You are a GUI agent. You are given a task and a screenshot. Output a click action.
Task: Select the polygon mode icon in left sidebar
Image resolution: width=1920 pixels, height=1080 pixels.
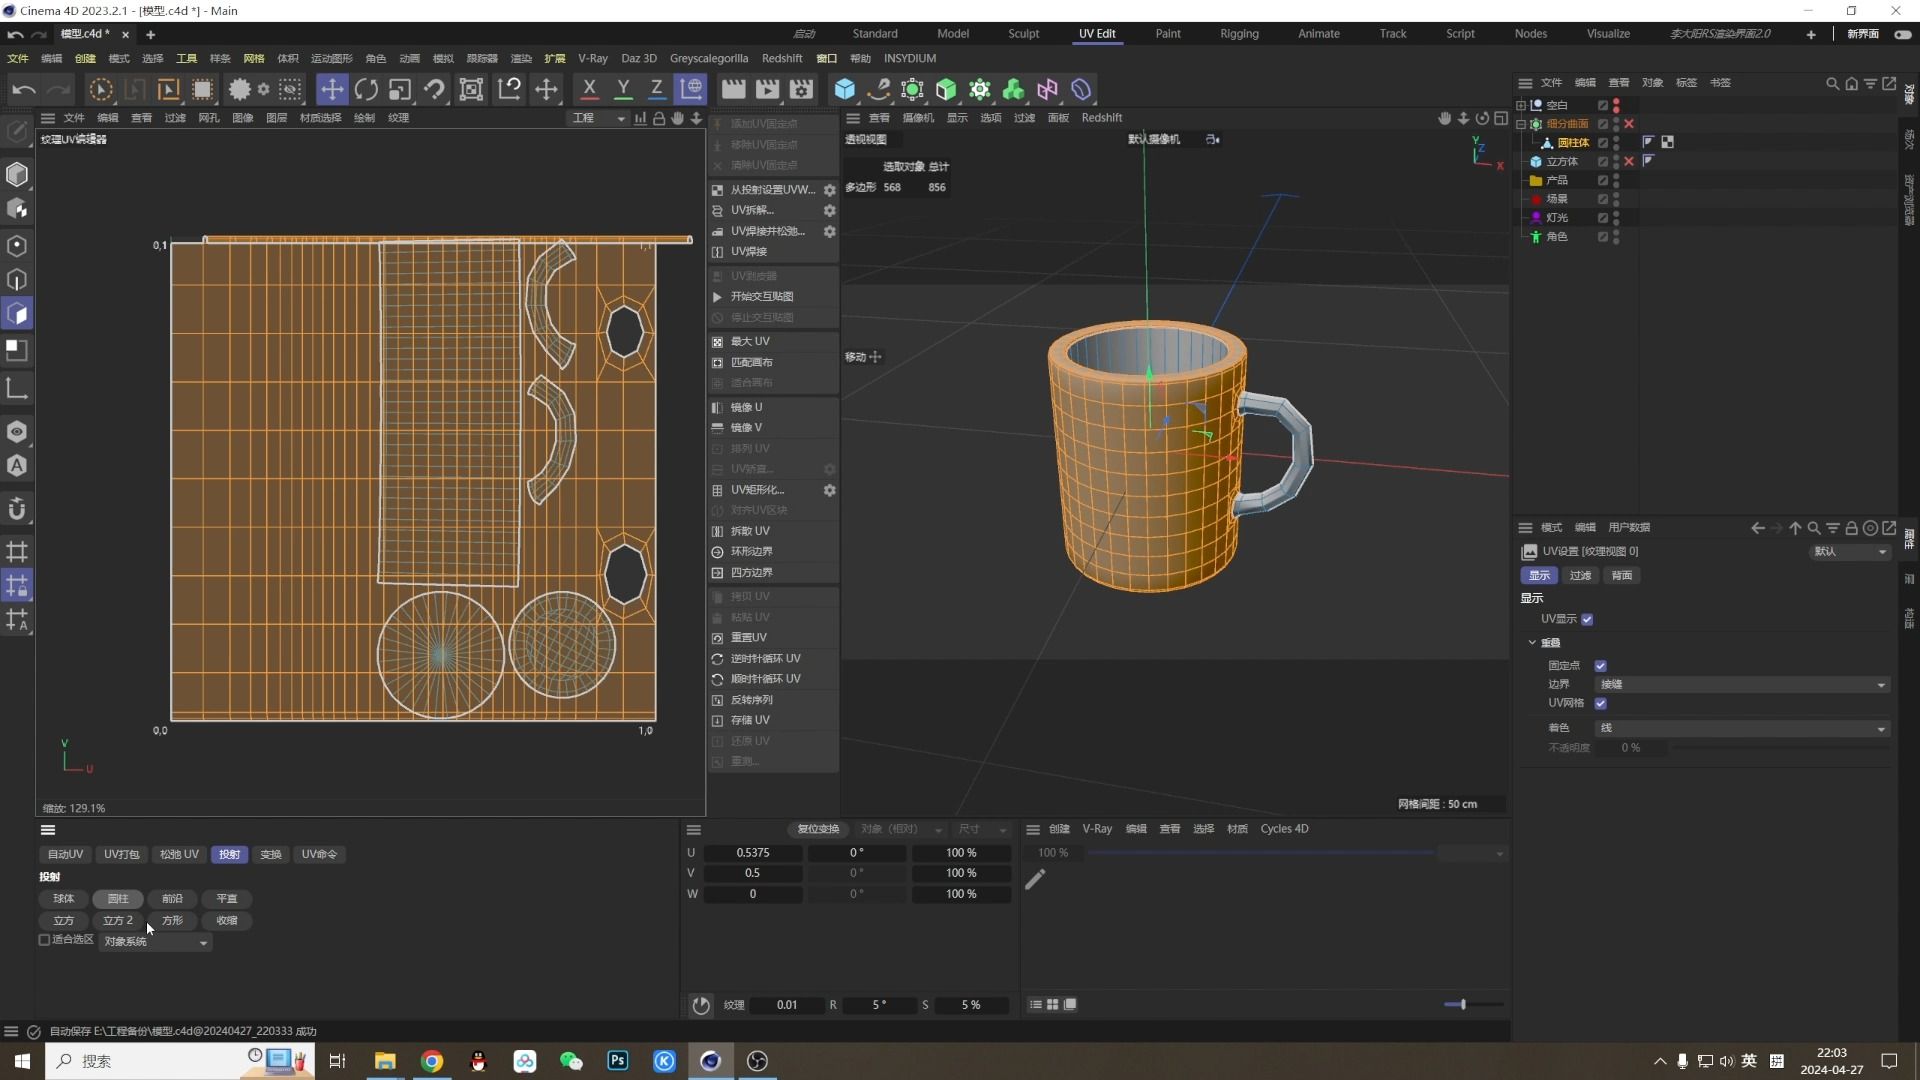[17, 314]
